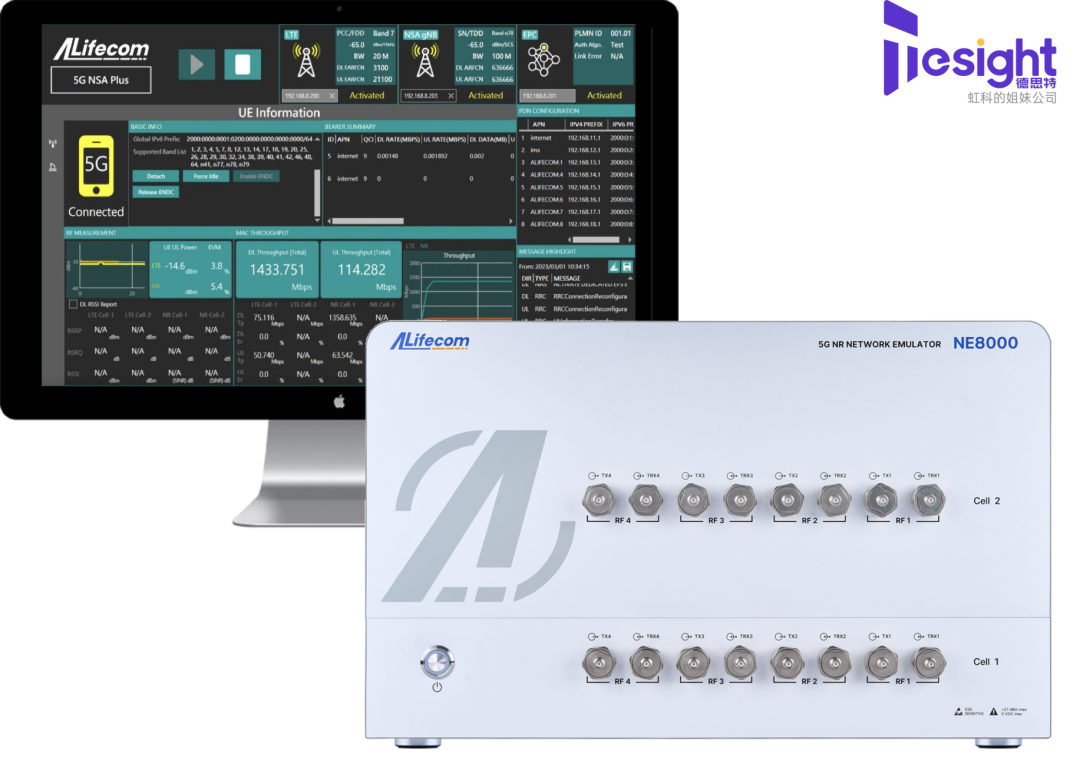Click the UL RATE(MBPS) column header
1080x770 pixels.
444,139
